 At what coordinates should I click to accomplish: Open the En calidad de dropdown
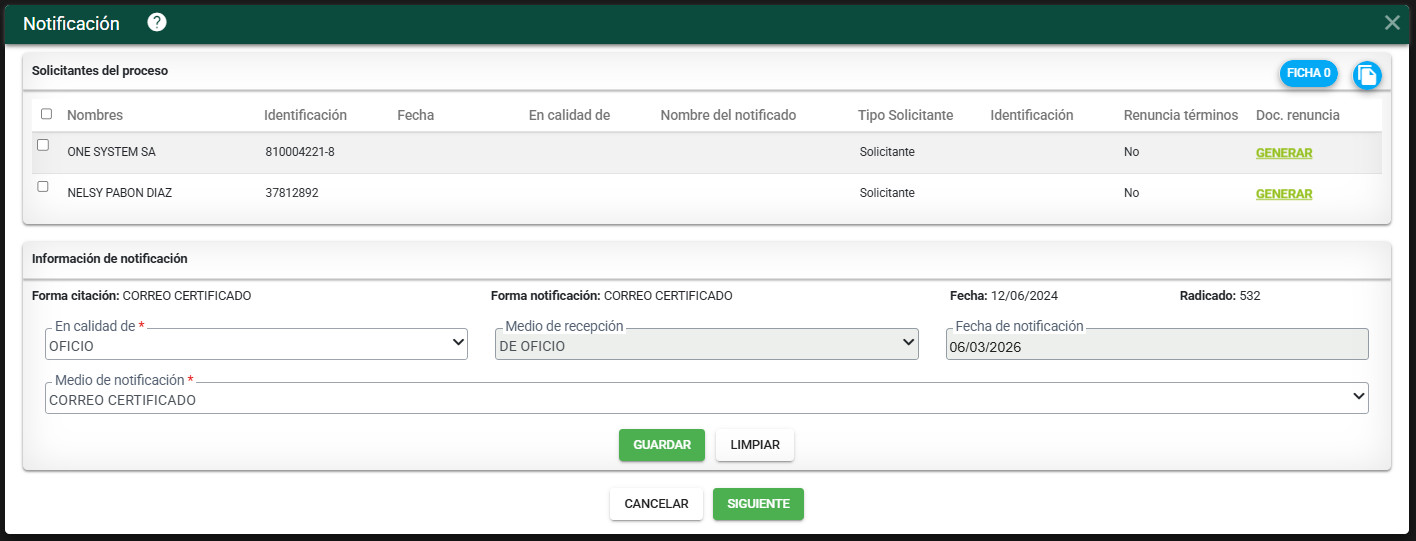tap(256, 344)
